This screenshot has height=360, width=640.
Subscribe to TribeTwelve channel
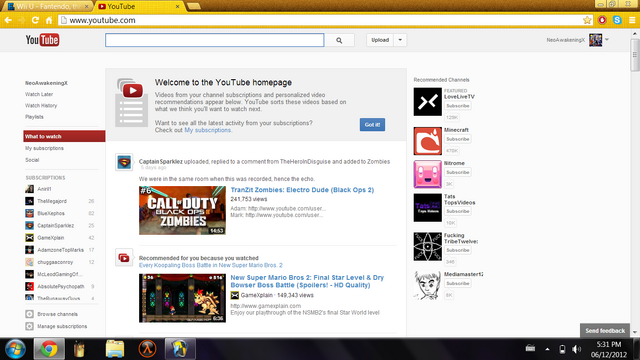click(x=458, y=250)
